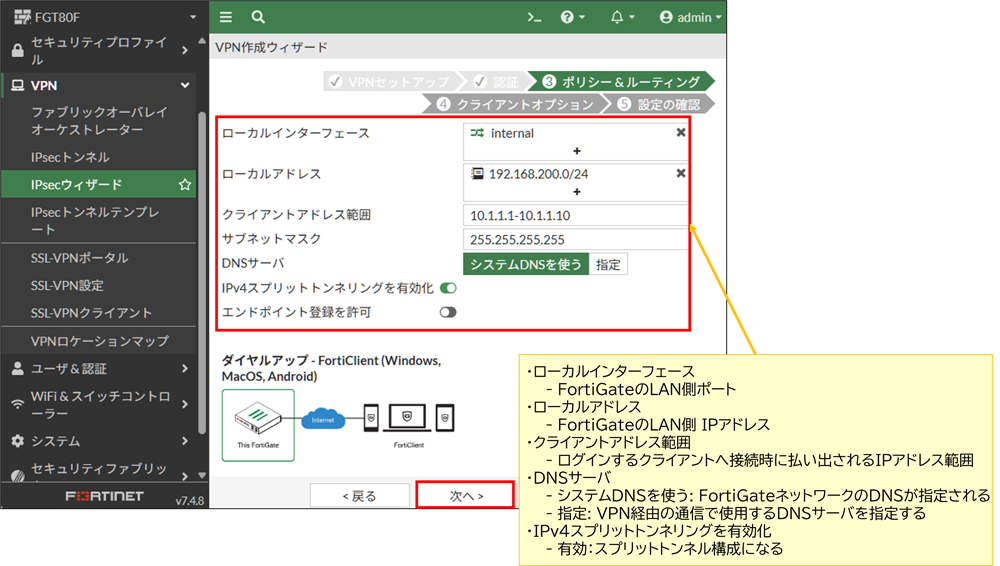Screen dimensions: 1000x566
Task: Expand the セキュリティファブリック menu
Action: coord(185,476)
